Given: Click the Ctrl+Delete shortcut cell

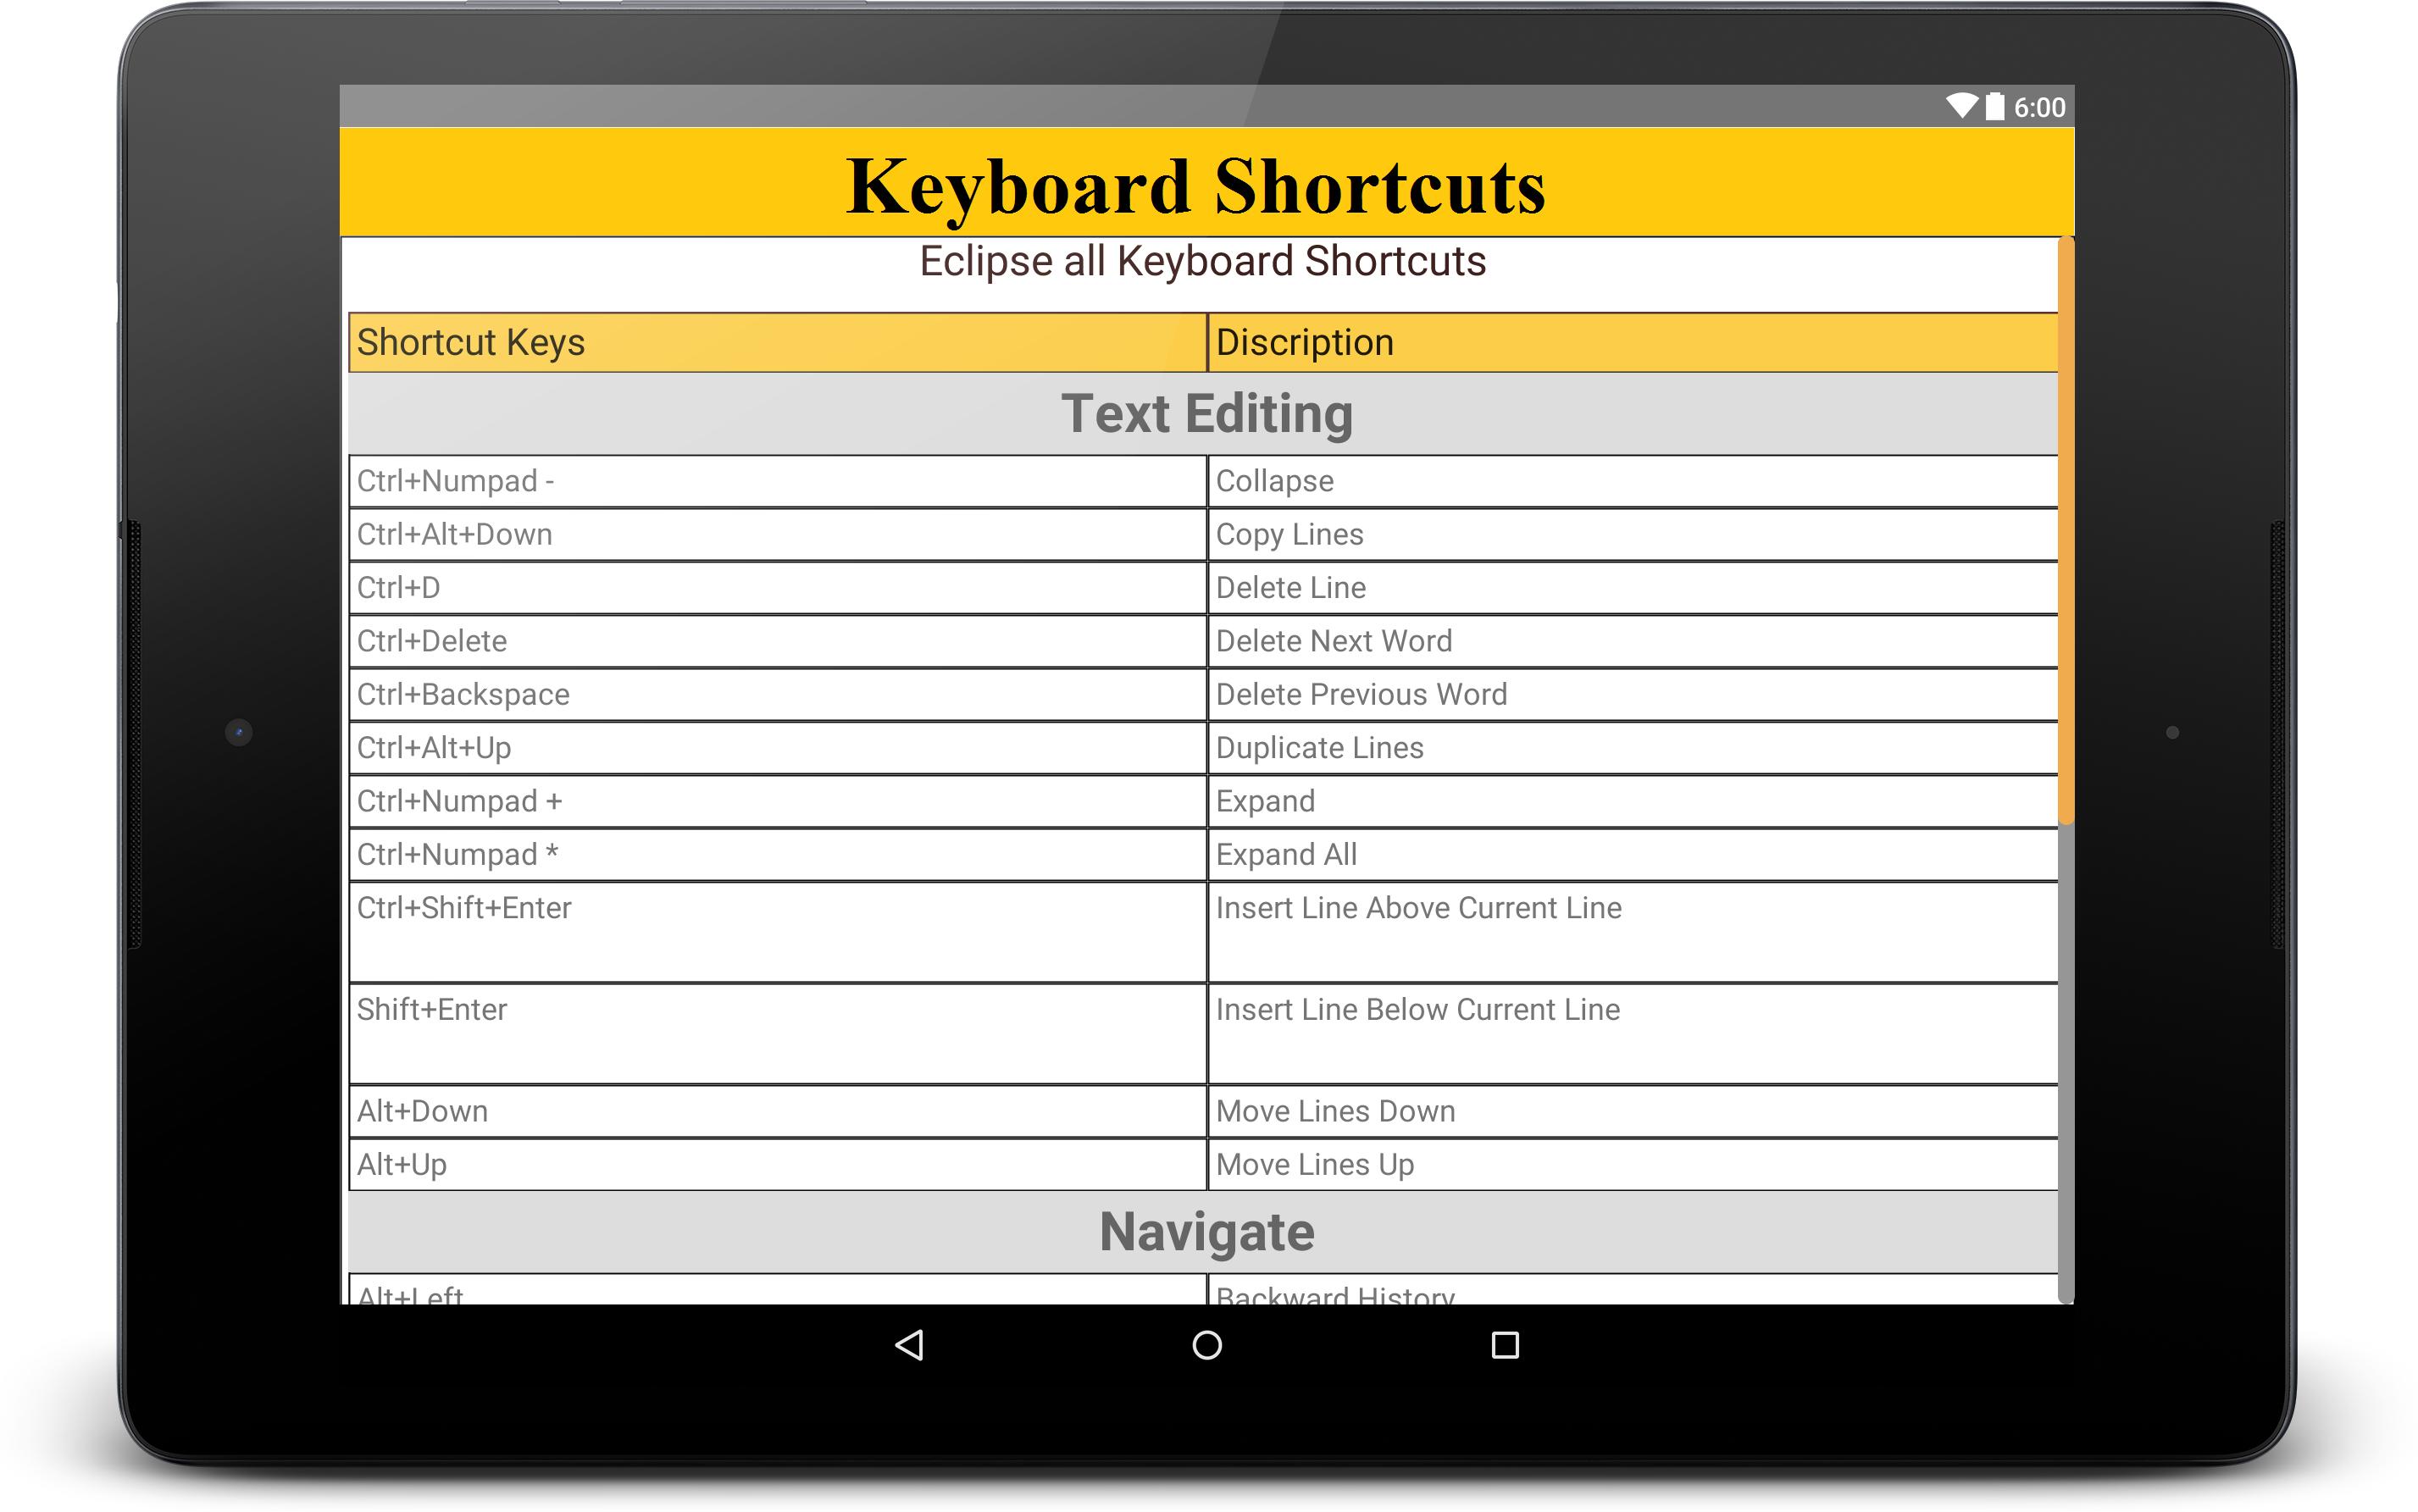Looking at the screenshot, I should point(778,641).
